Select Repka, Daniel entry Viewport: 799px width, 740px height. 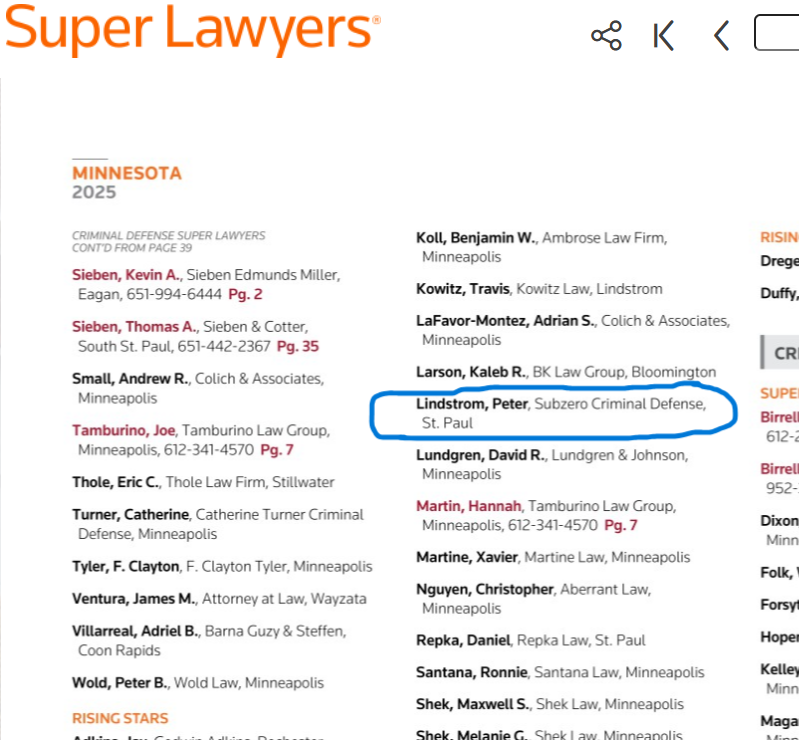tap(530, 640)
